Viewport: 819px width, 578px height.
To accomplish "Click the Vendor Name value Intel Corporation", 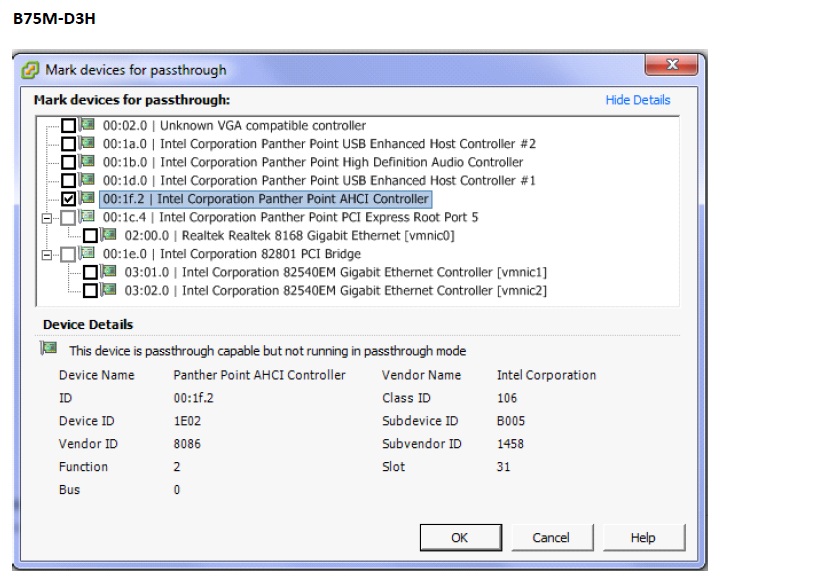I will tap(546, 375).
